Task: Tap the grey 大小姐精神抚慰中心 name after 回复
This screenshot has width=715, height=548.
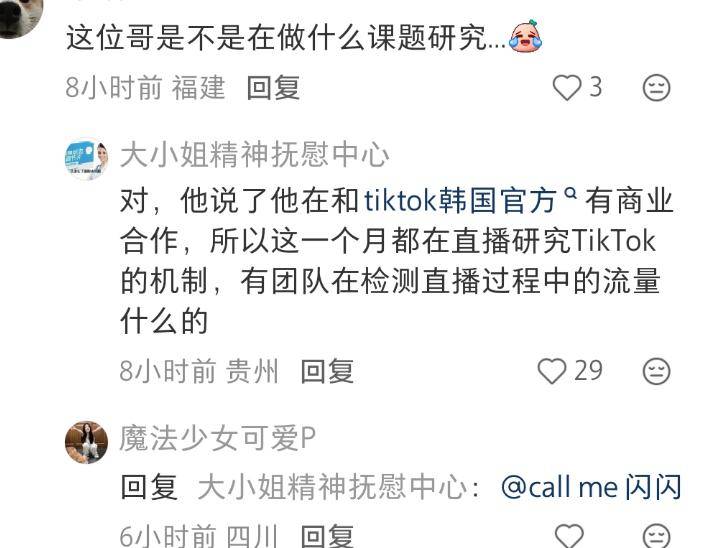Action: [332, 487]
